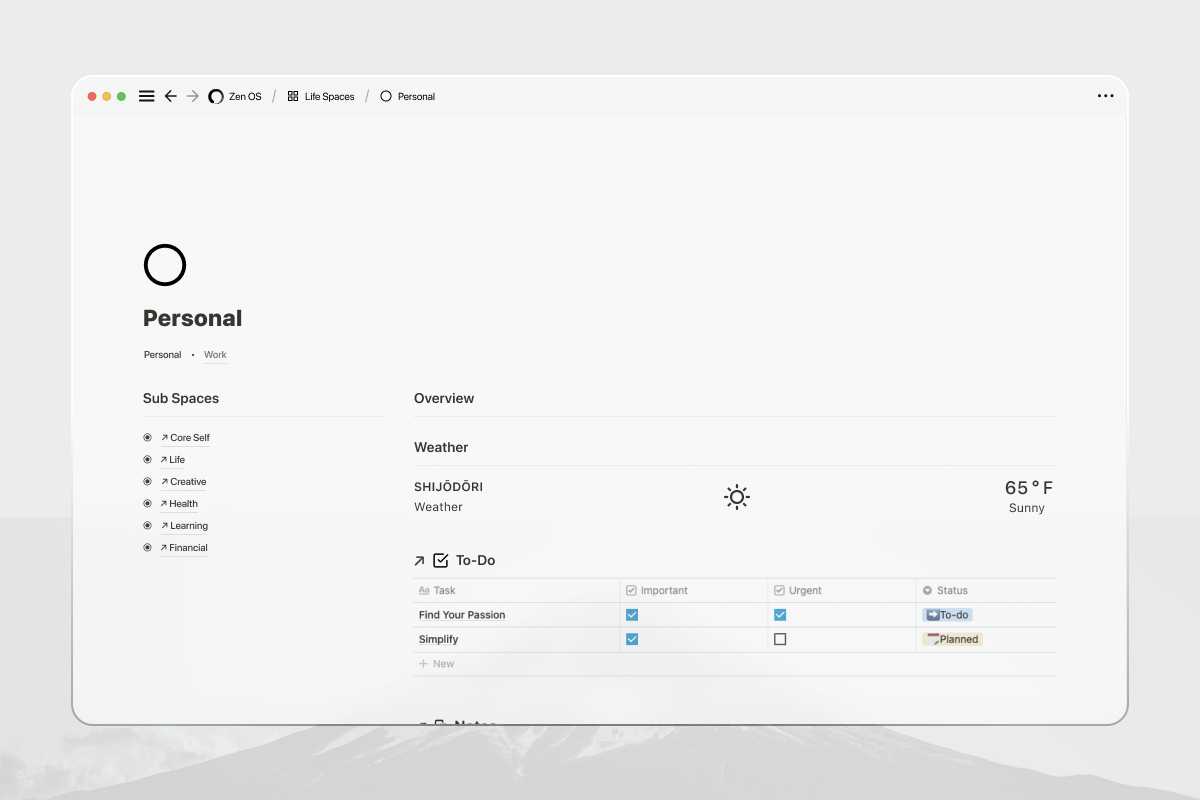Click the To-Do checkbox heading icon
1200x800 pixels.
coord(441,560)
